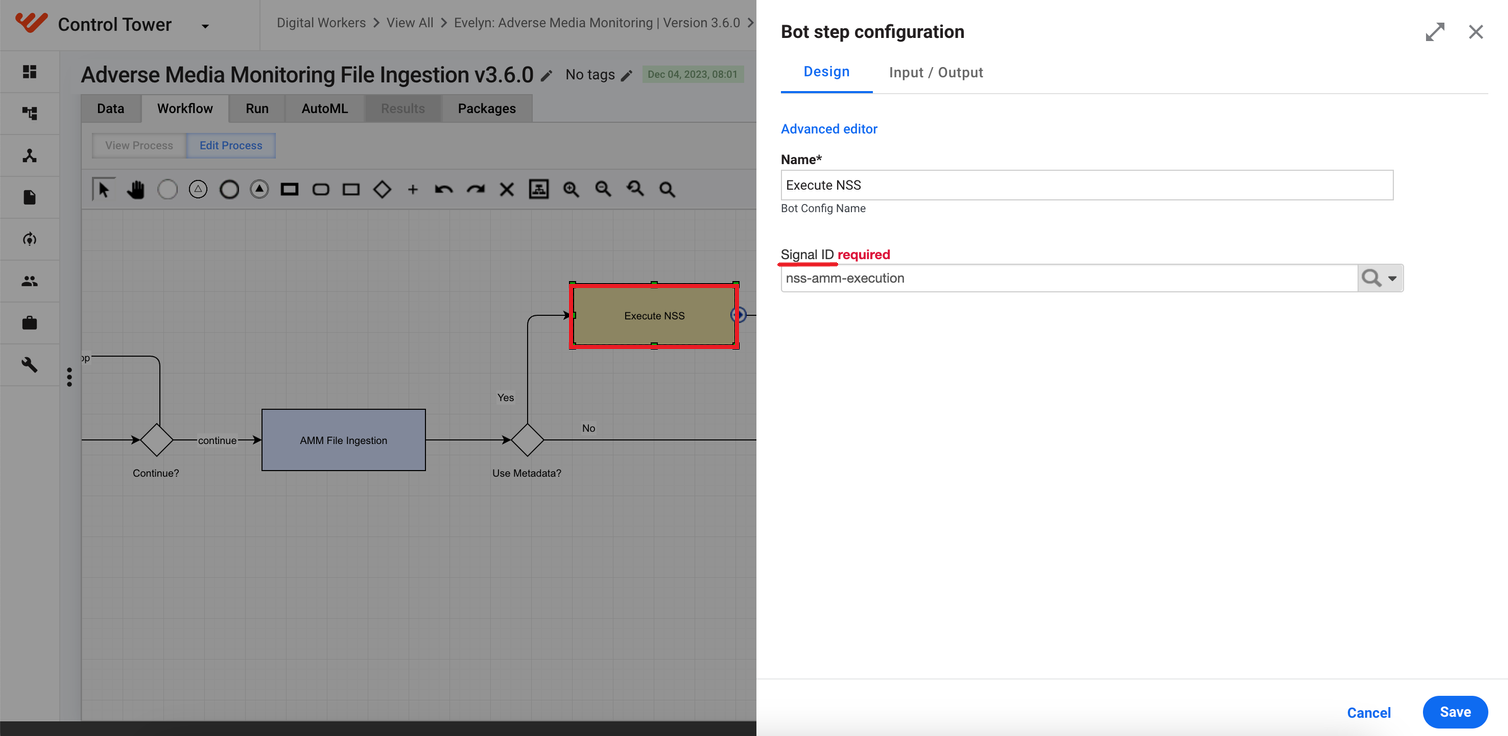Undo the last workflow edit
Screen dimensions: 1508x736
point(444,189)
